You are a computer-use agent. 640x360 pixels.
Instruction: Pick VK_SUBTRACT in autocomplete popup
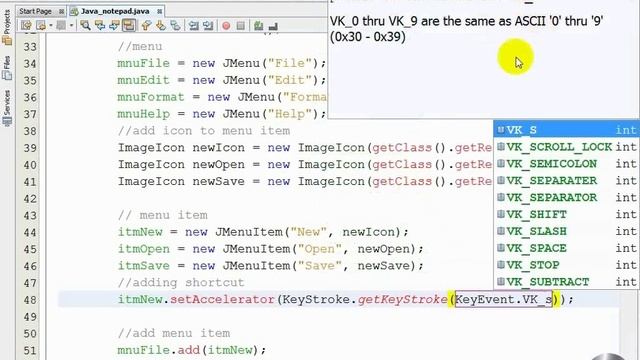(567, 282)
